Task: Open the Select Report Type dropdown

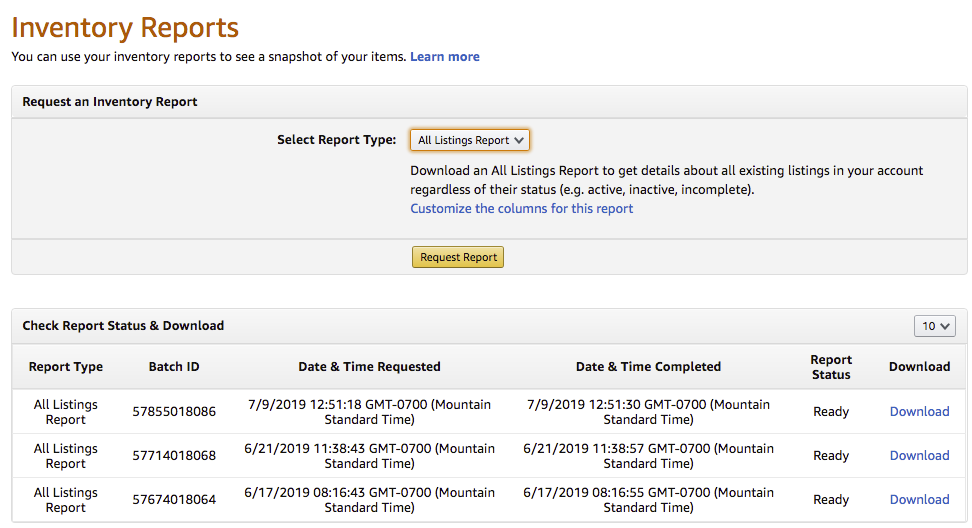Action: tap(470, 140)
